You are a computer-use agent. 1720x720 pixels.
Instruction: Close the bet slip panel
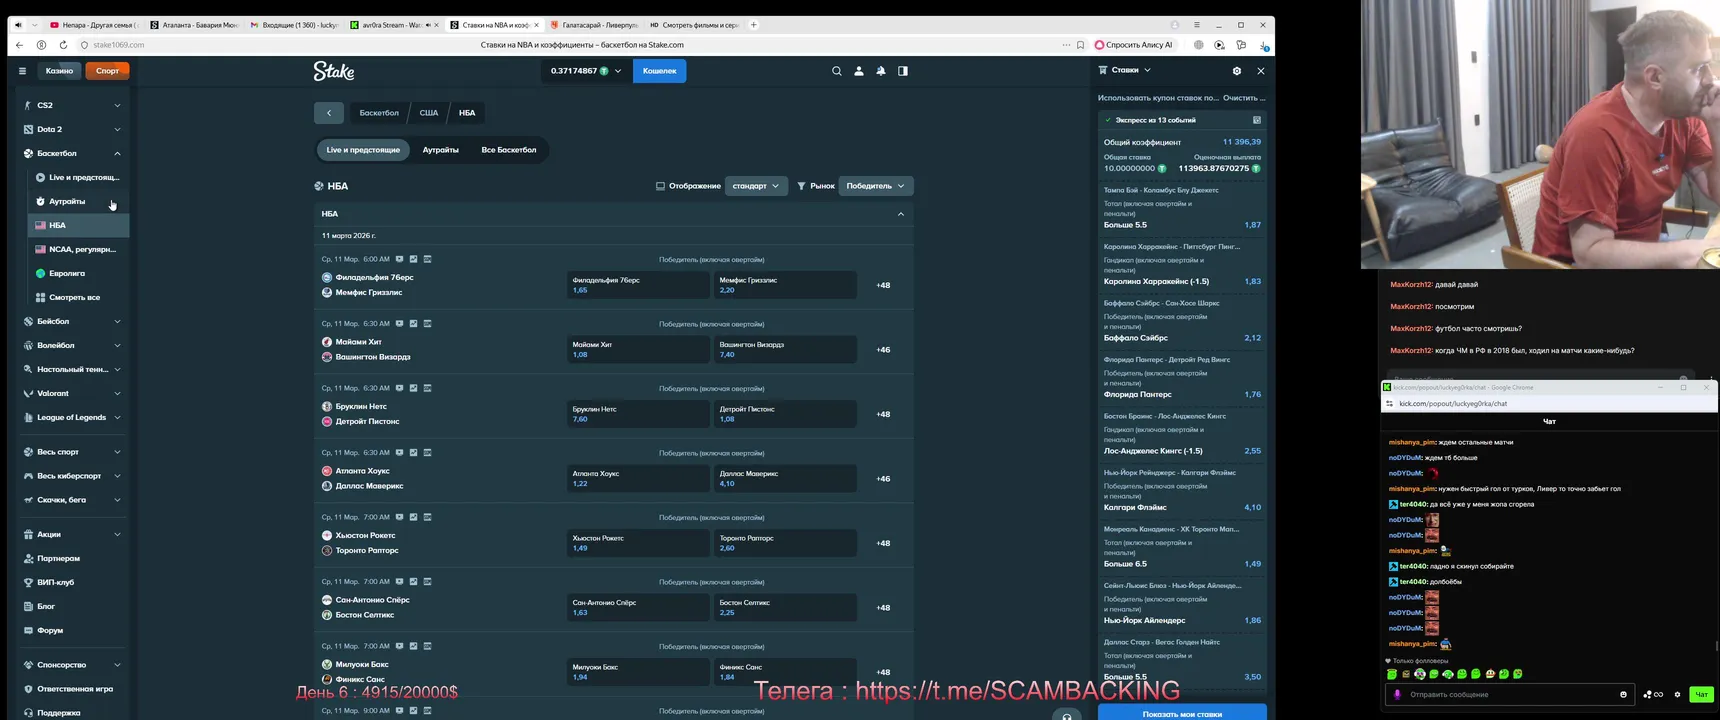tap(1261, 71)
